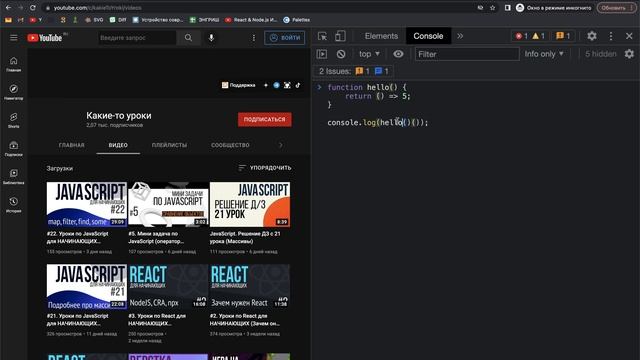Click orange issue counter in Issues bar
Viewport: 640px width, 360px height.
pos(362,71)
